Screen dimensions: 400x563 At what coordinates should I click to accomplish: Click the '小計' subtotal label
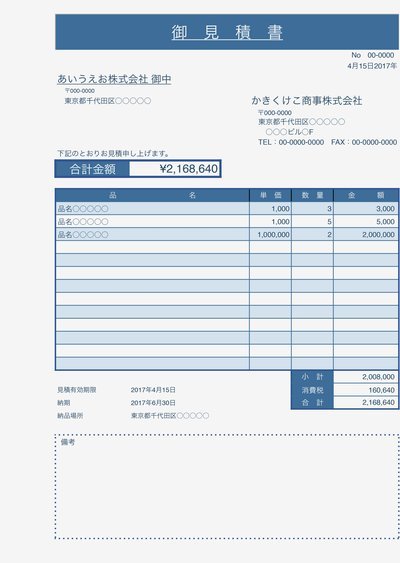[312, 377]
